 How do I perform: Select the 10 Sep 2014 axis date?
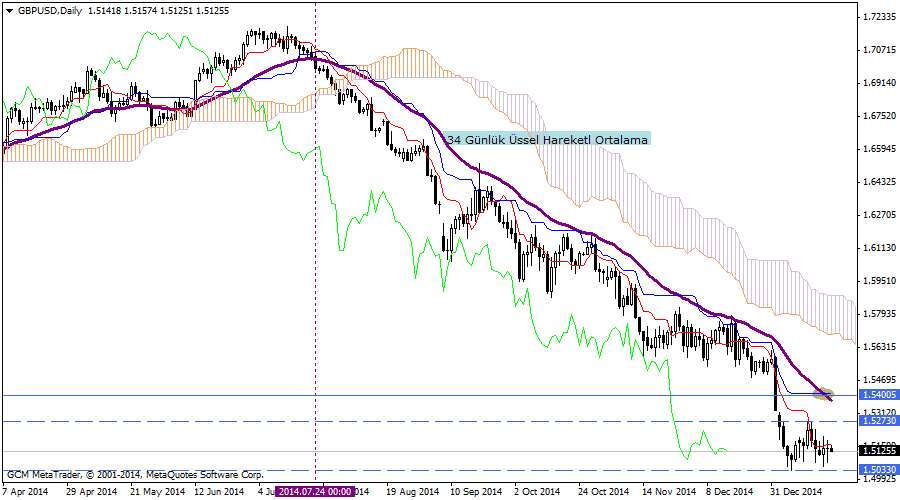tap(474, 492)
